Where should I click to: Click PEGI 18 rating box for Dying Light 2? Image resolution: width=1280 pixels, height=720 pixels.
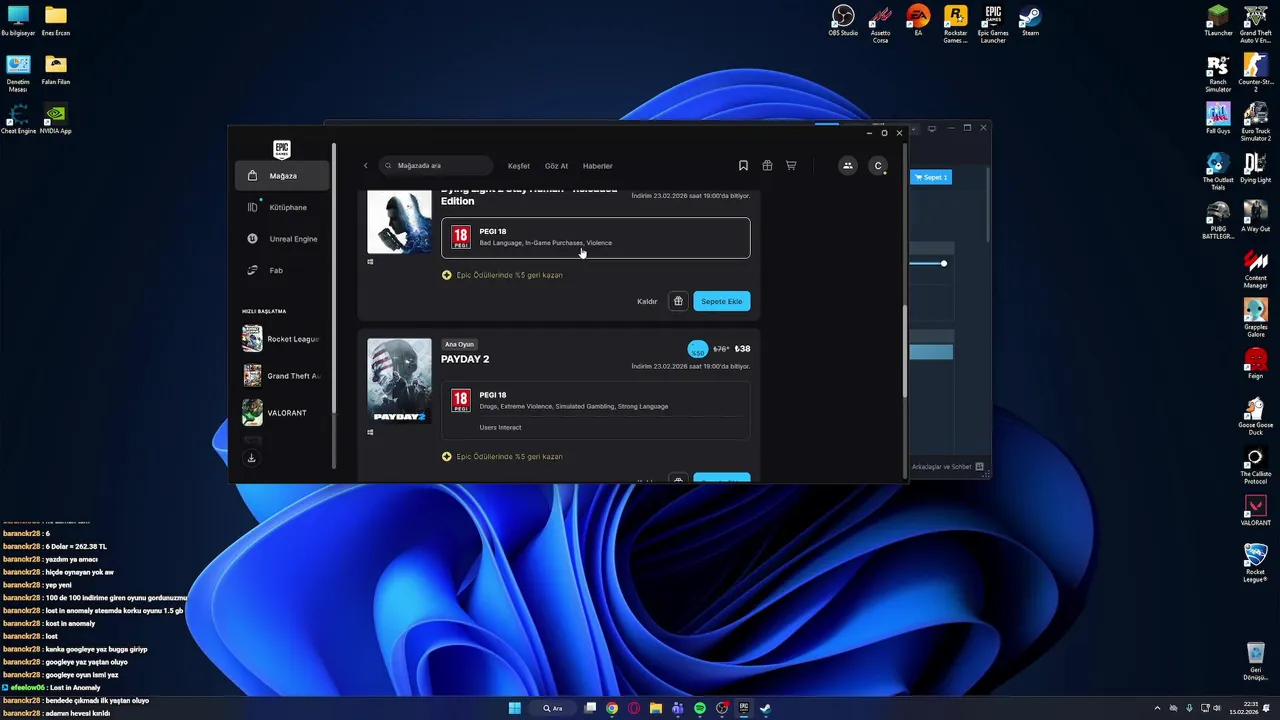click(595, 238)
